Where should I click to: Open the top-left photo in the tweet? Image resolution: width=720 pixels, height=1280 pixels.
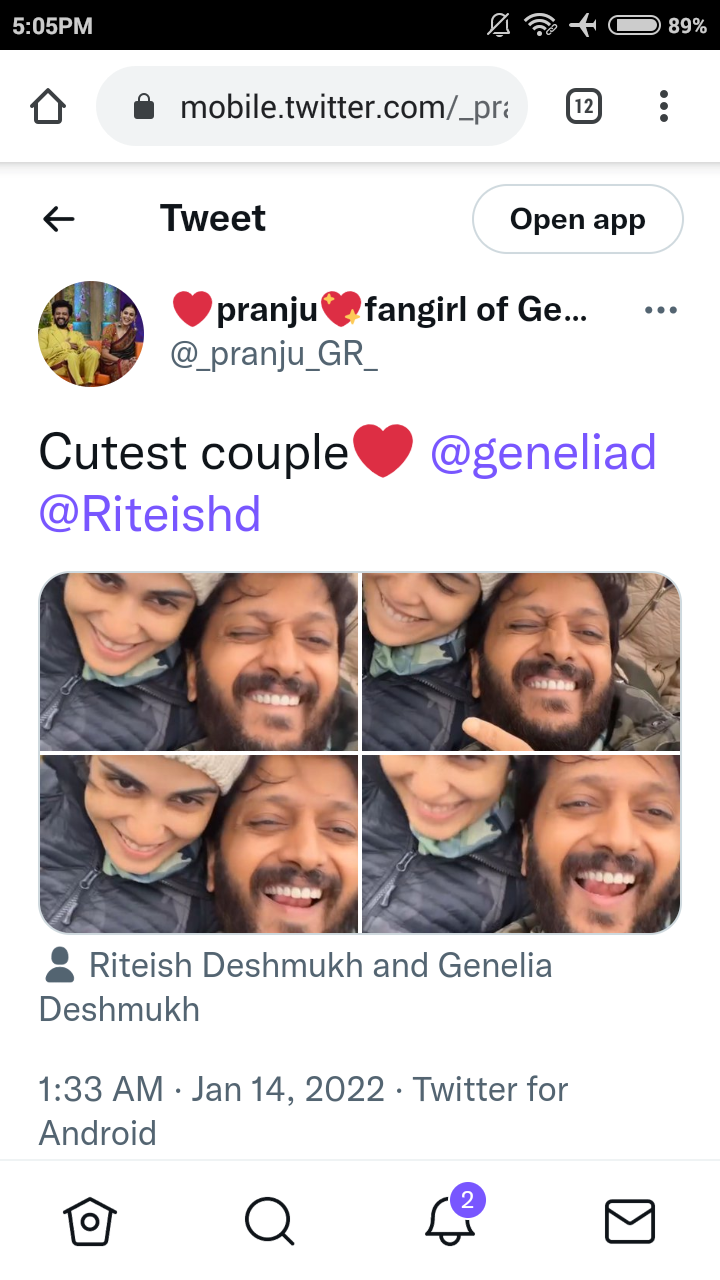pos(199,662)
